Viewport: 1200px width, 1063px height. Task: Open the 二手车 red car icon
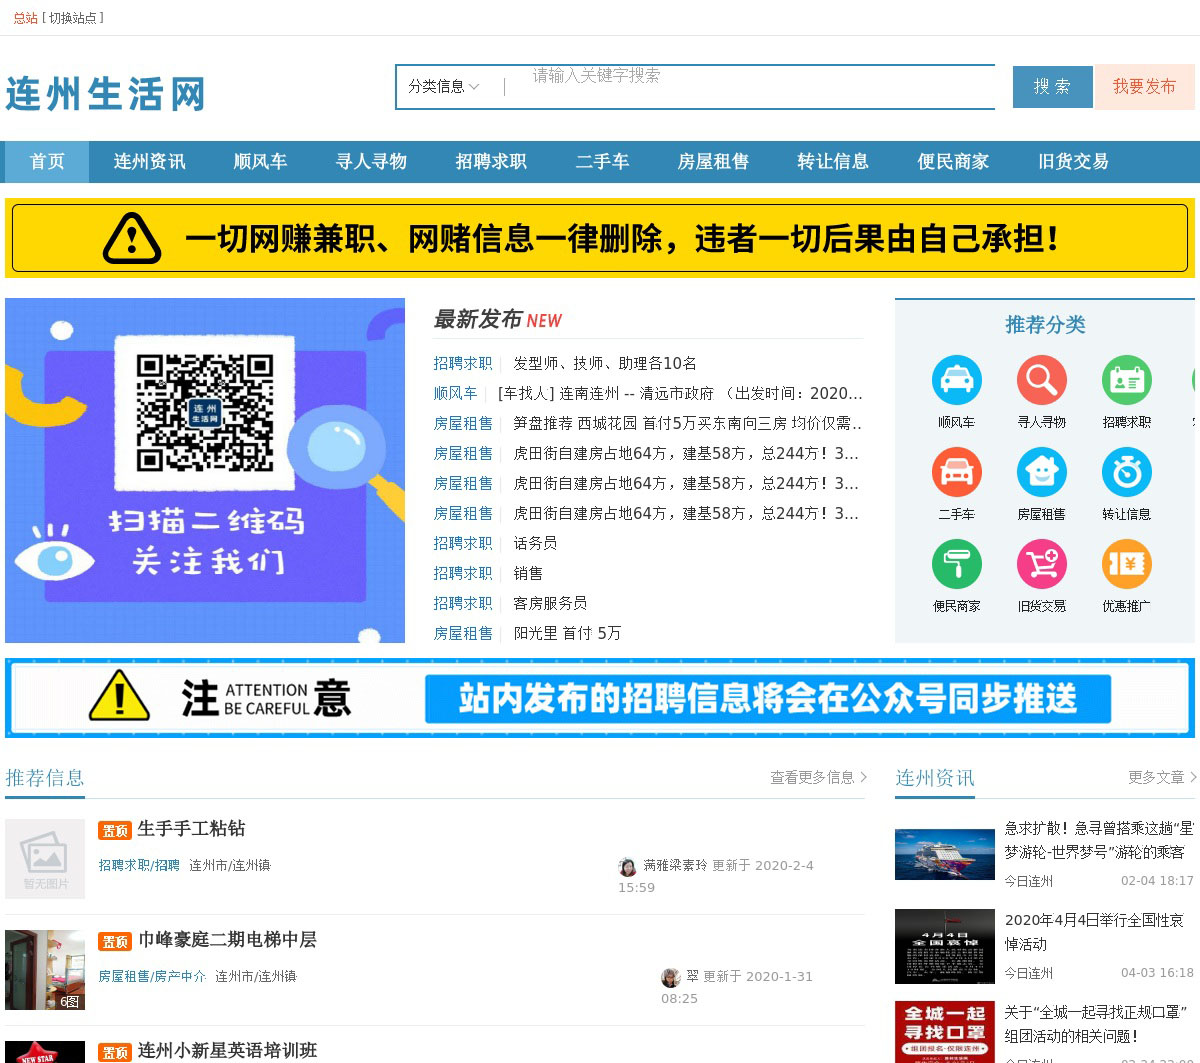click(x=956, y=472)
